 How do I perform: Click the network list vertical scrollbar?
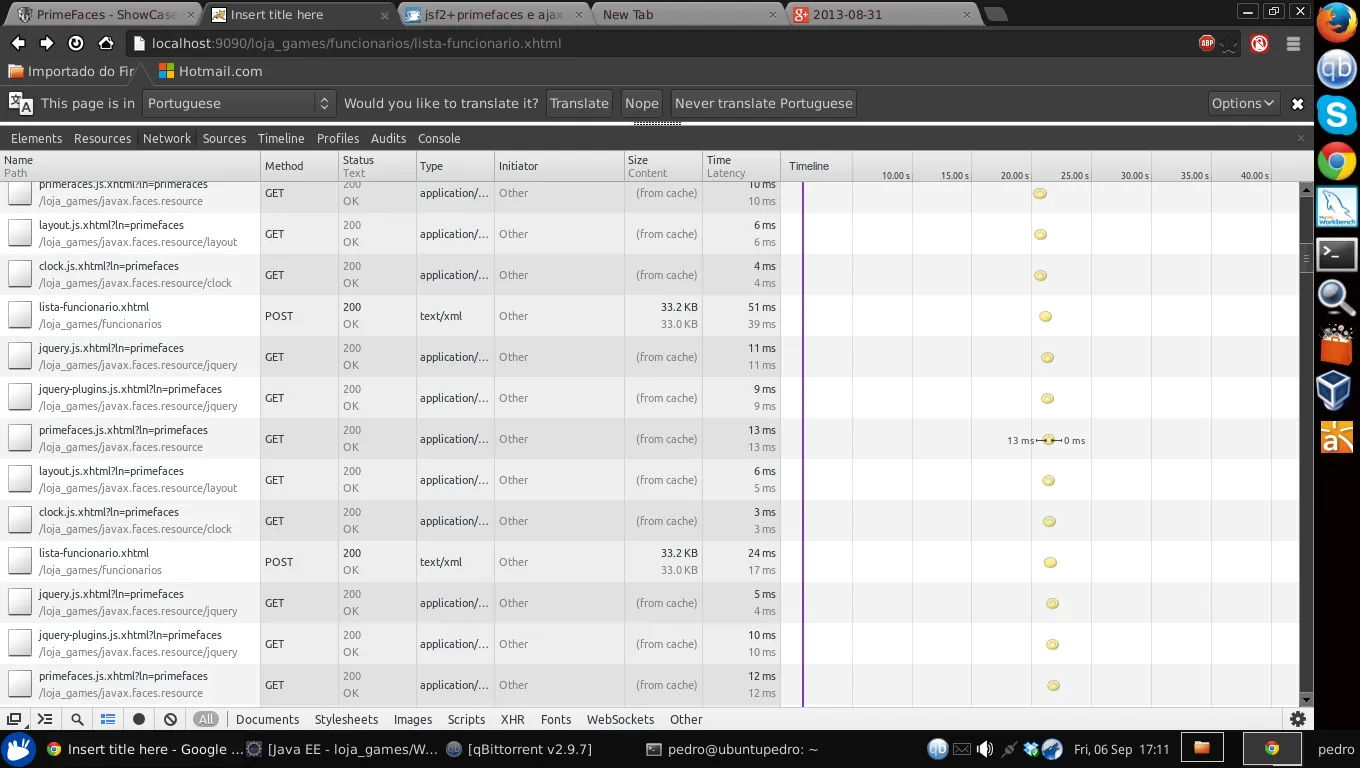[x=1306, y=445]
